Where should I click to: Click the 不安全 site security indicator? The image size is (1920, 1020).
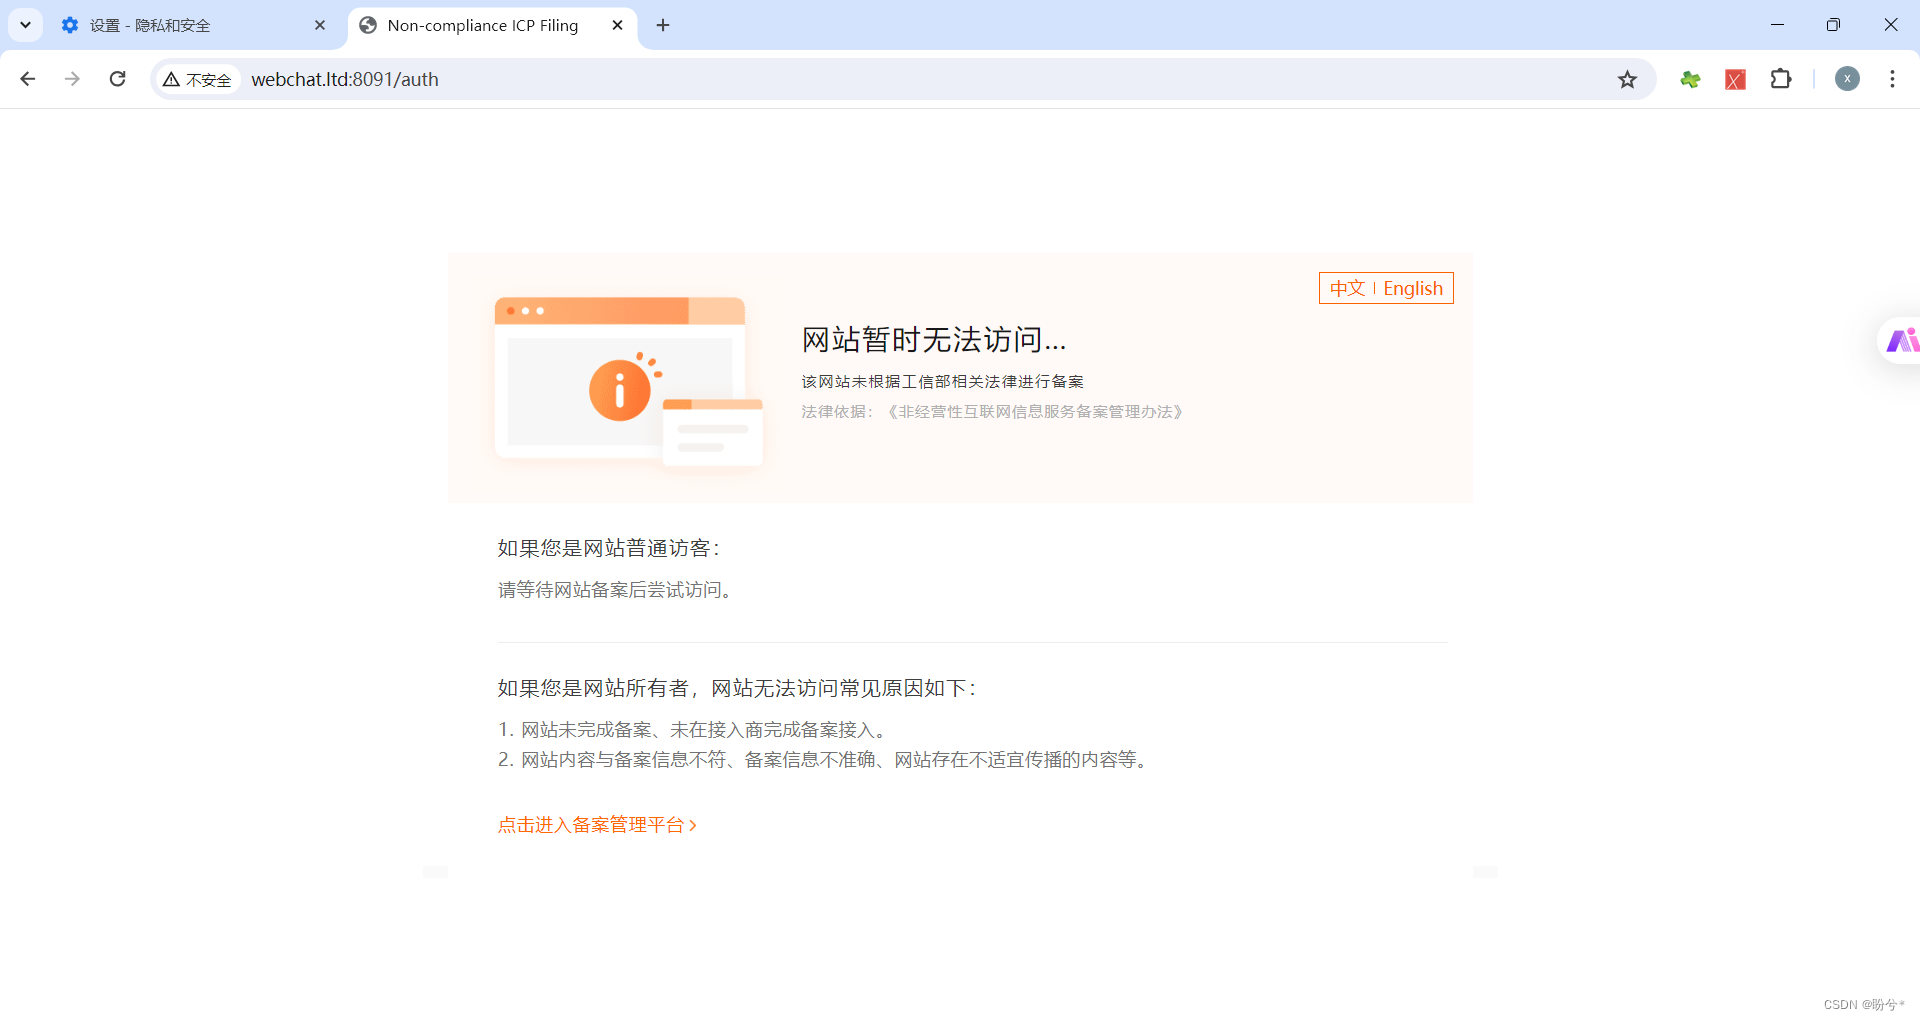[x=197, y=79]
